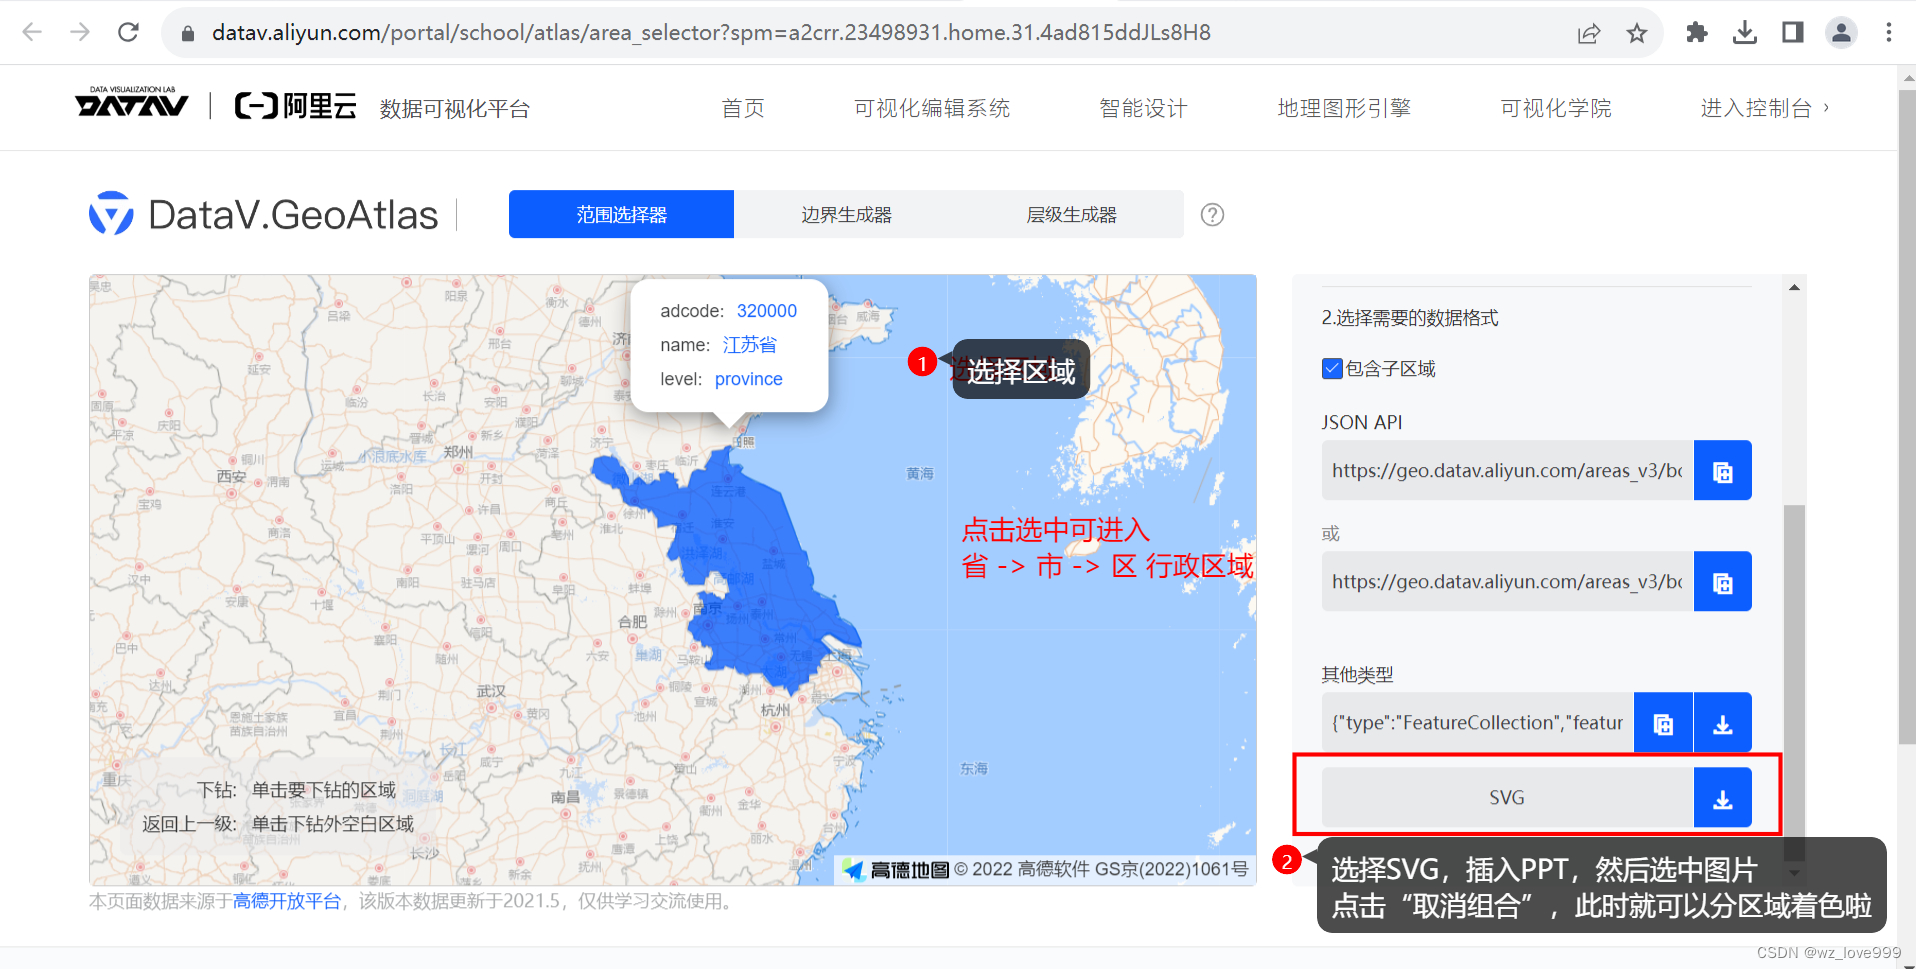This screenshot has width=1916, height=969.
Task: Copy the FeatureCollection JSON content
Action: click(x=1663, y=722)
